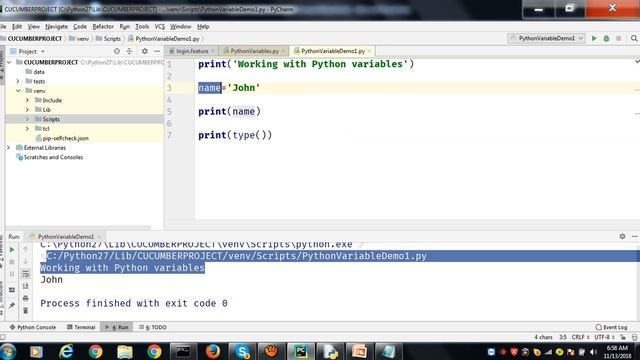Open the UTF-8 encoding selector

click(x=603, y=337)
